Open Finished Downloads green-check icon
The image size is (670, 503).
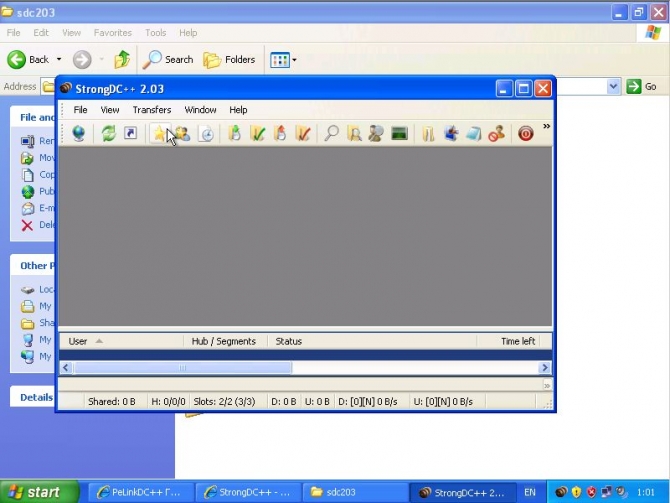[x=257, y=134]
